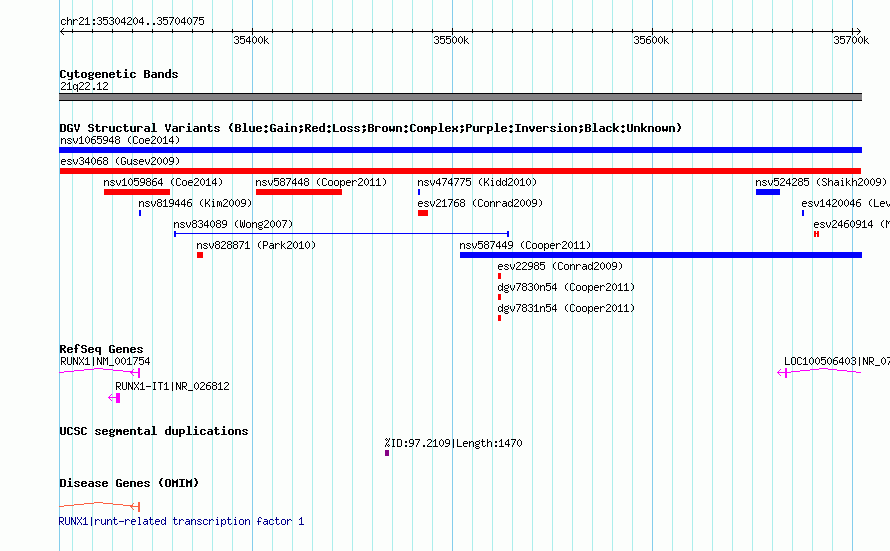
Task: Click the 35700k ruler marker
Action: [x=851, y=40]
